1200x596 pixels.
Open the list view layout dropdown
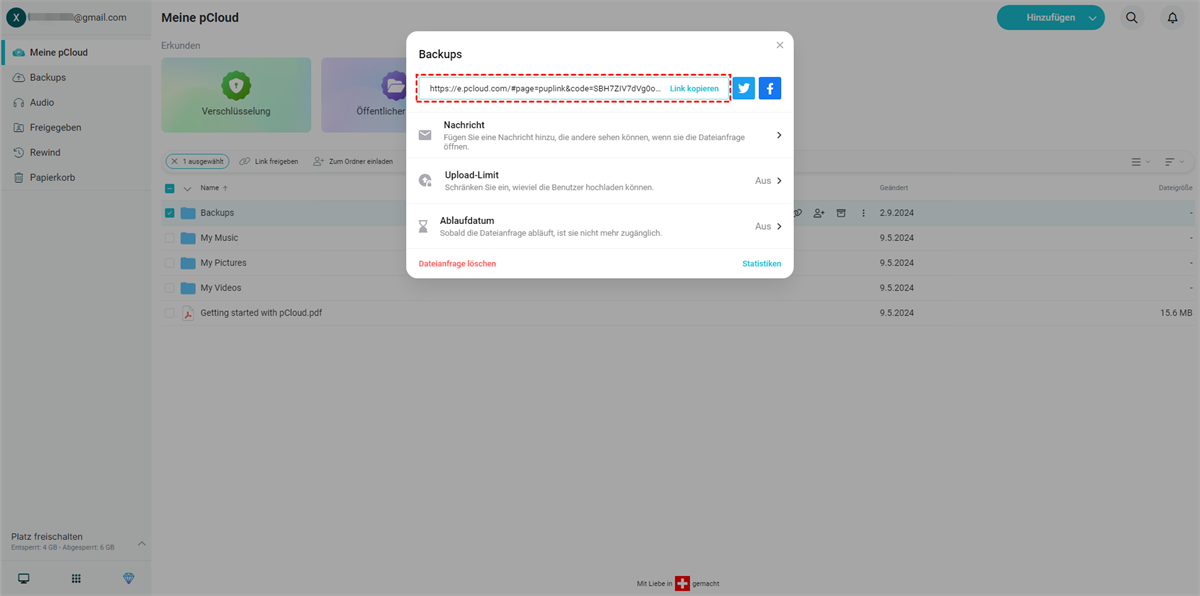[x=1140, y=161]
